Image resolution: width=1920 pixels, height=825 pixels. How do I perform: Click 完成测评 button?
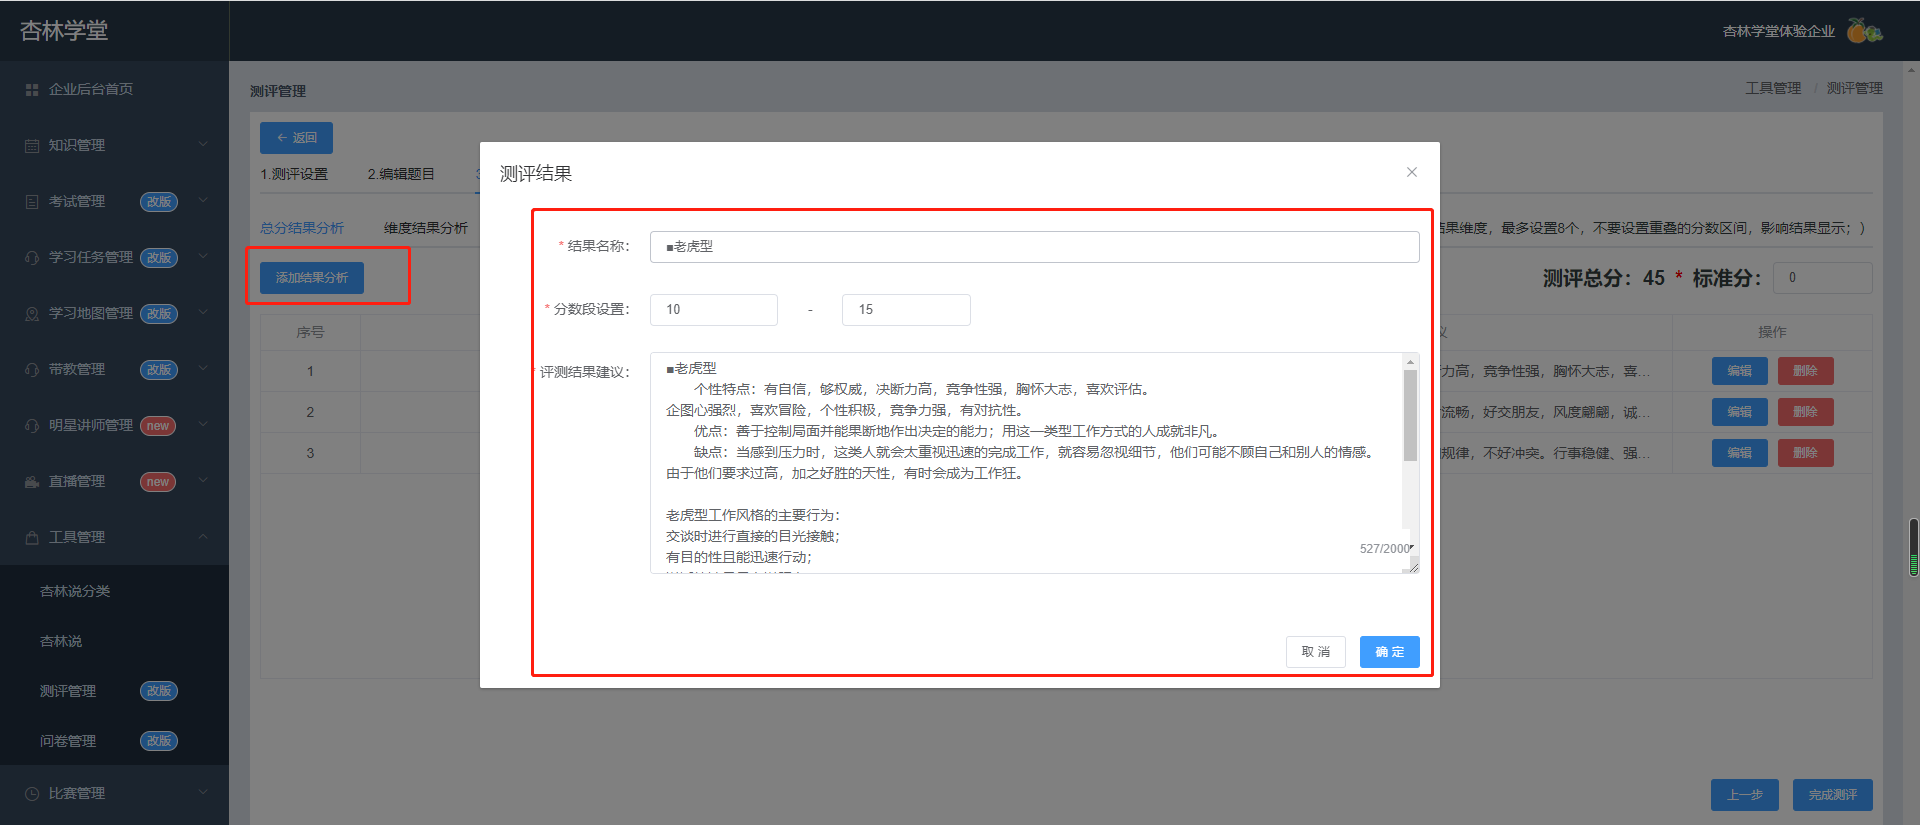point(1832,795)
